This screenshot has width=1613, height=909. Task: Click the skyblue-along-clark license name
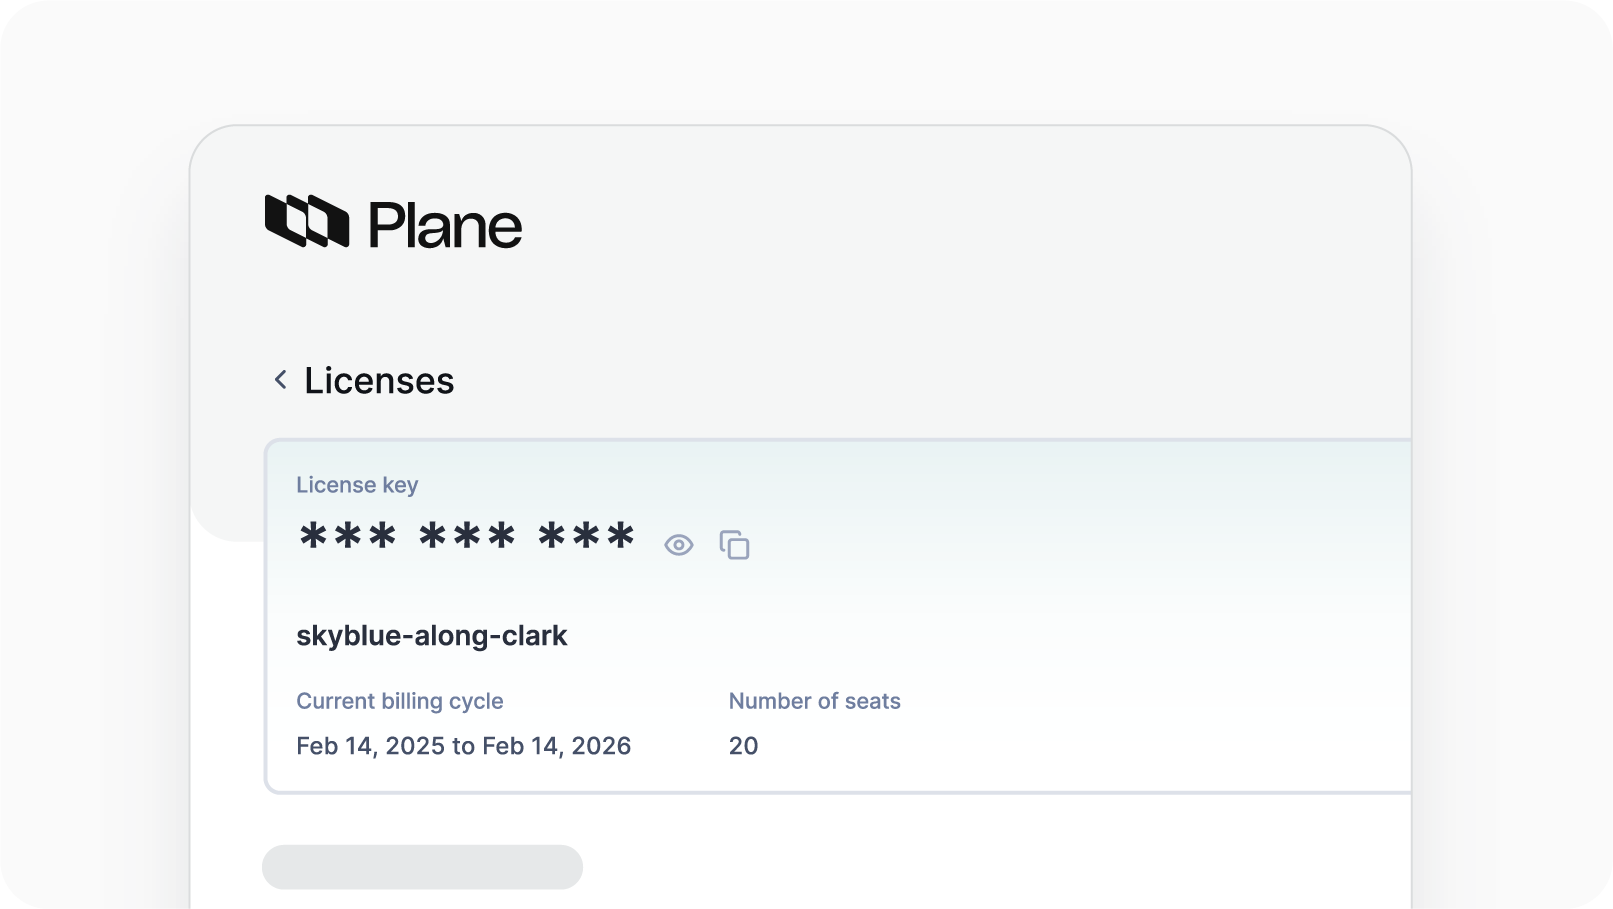[432, 636]
